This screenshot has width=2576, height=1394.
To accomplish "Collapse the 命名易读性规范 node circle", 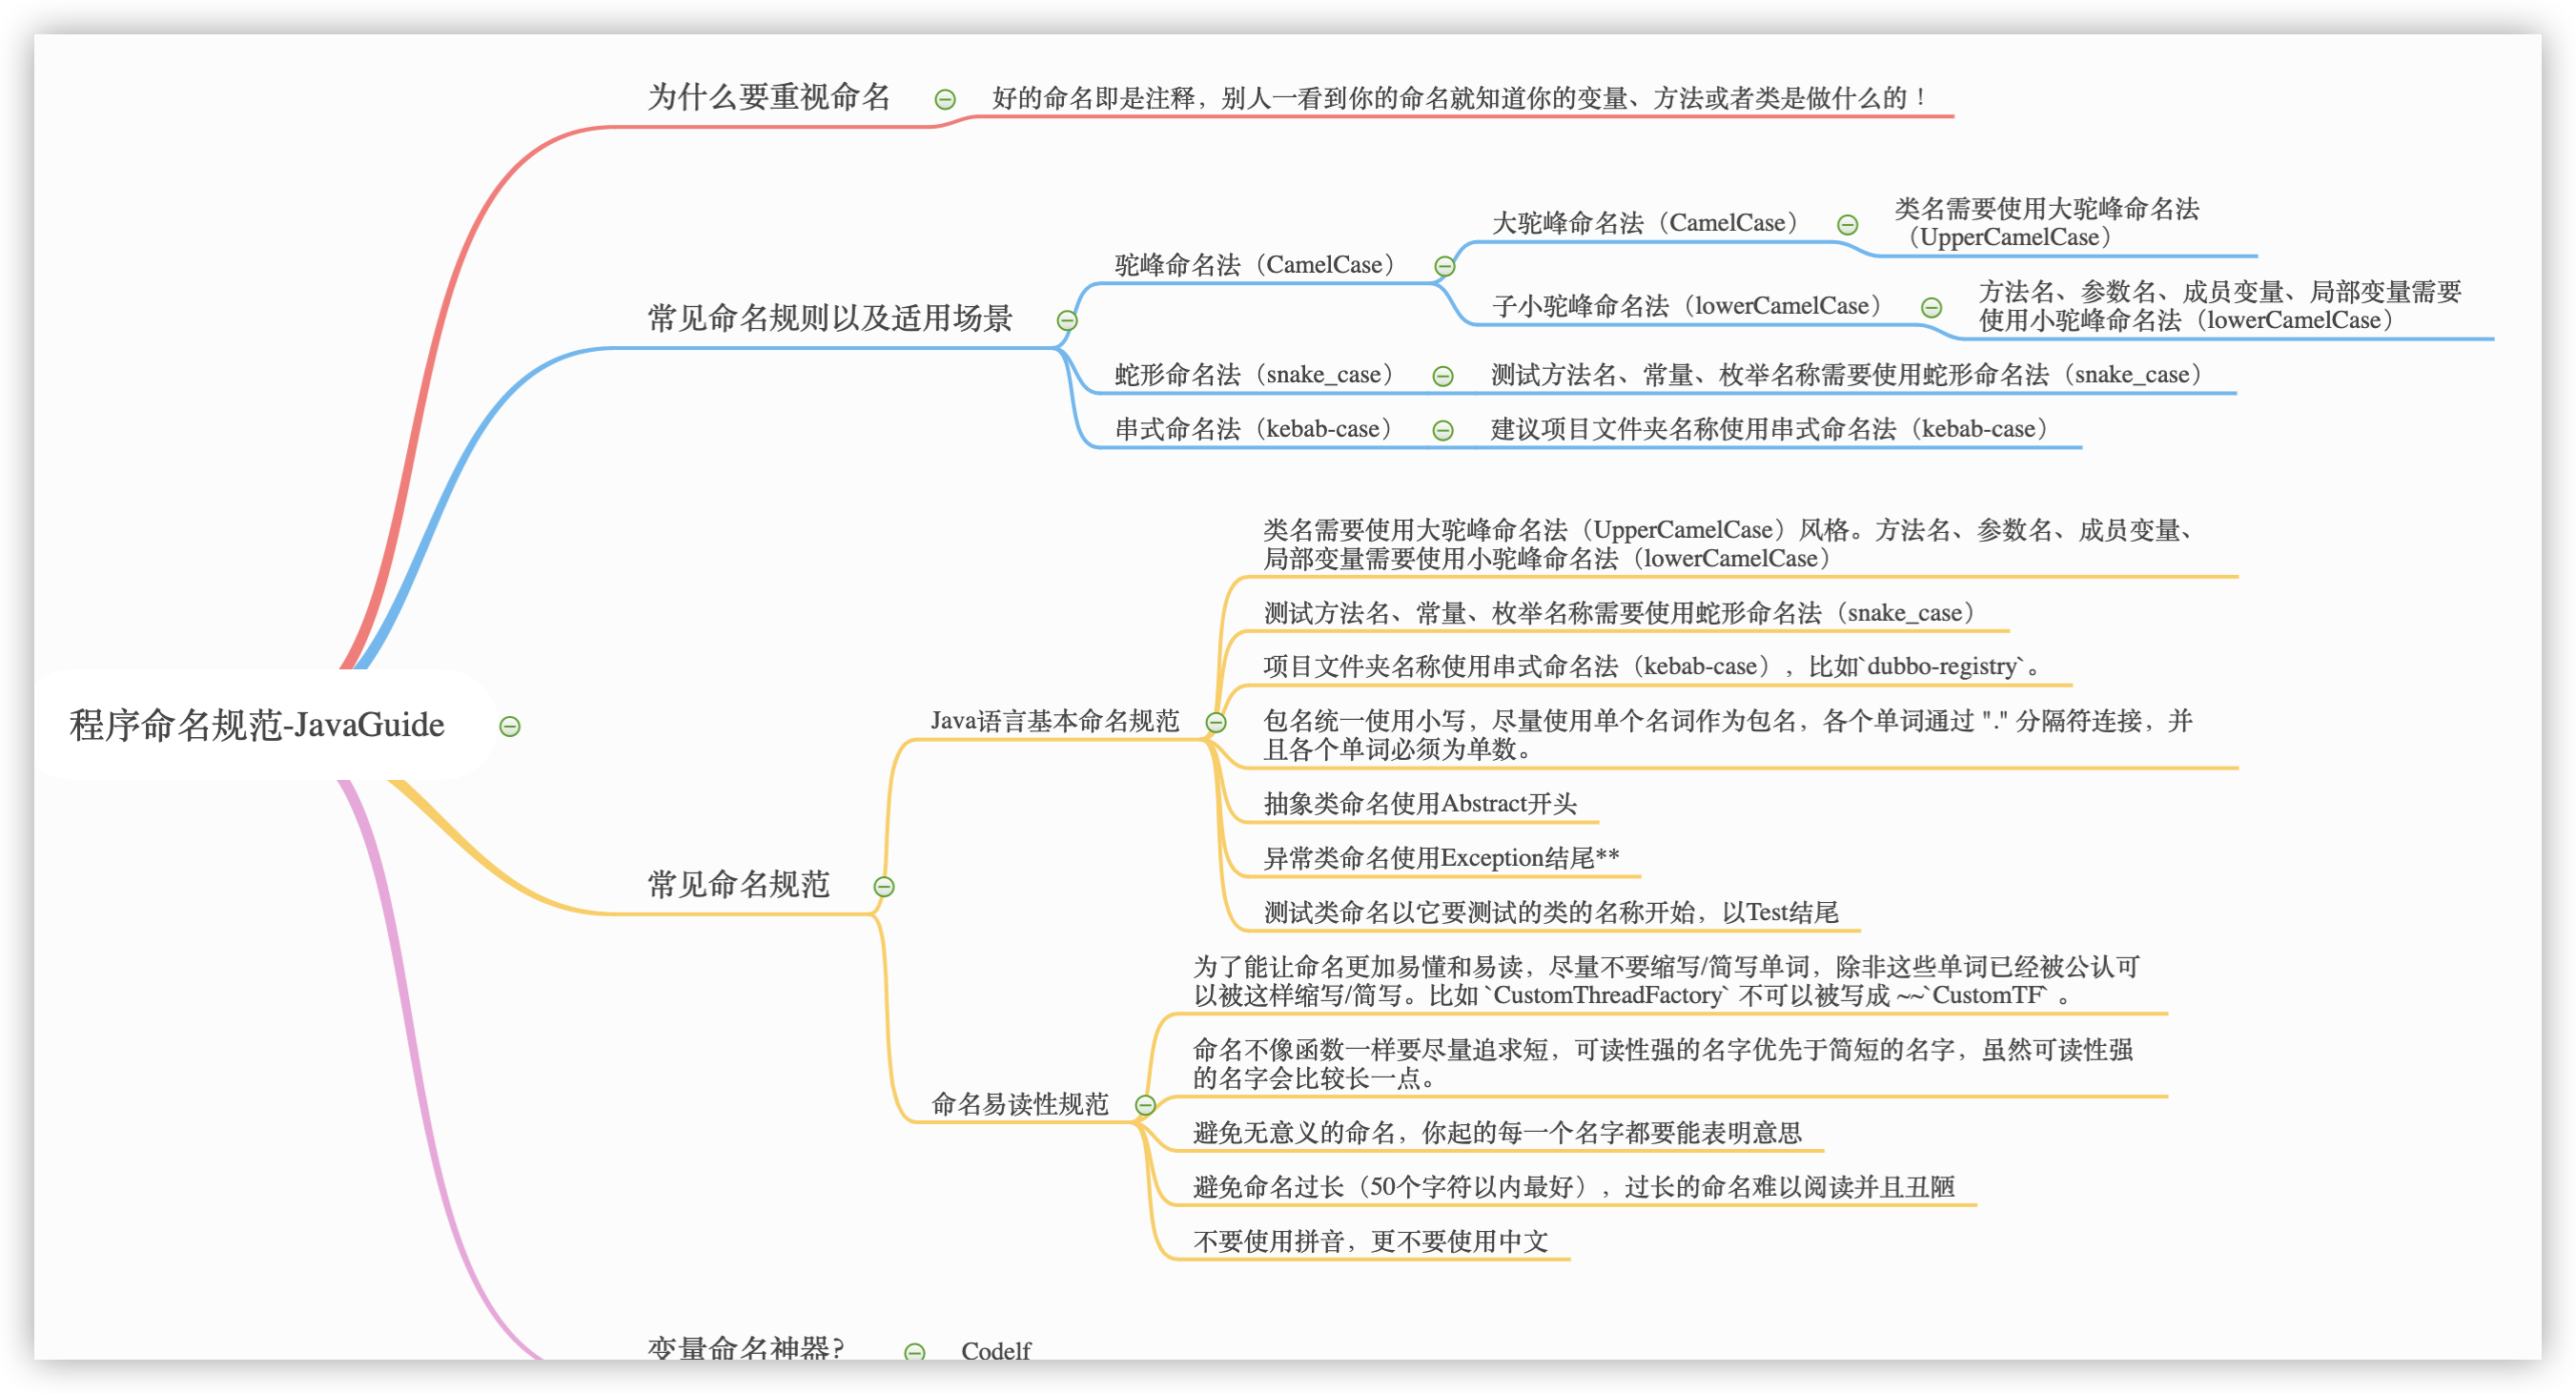I will 1146,1105.
